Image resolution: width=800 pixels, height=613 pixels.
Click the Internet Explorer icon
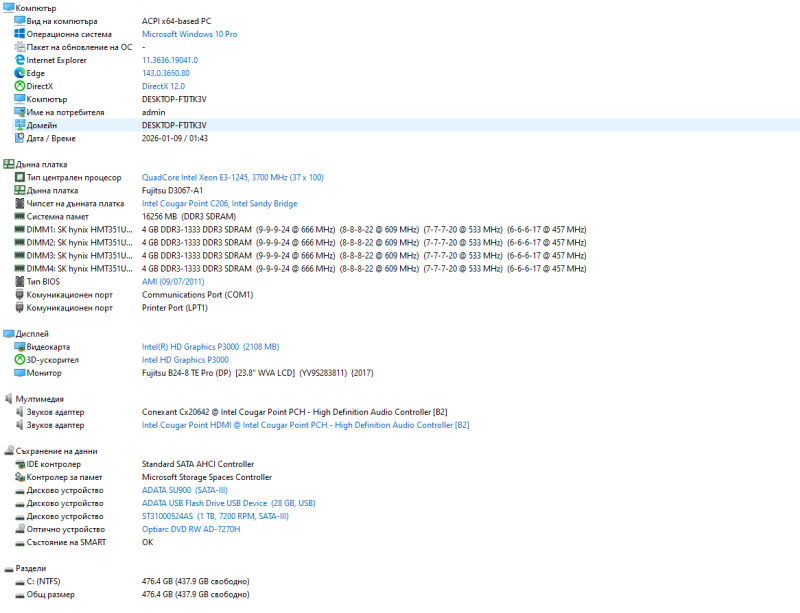click(19, 60)
